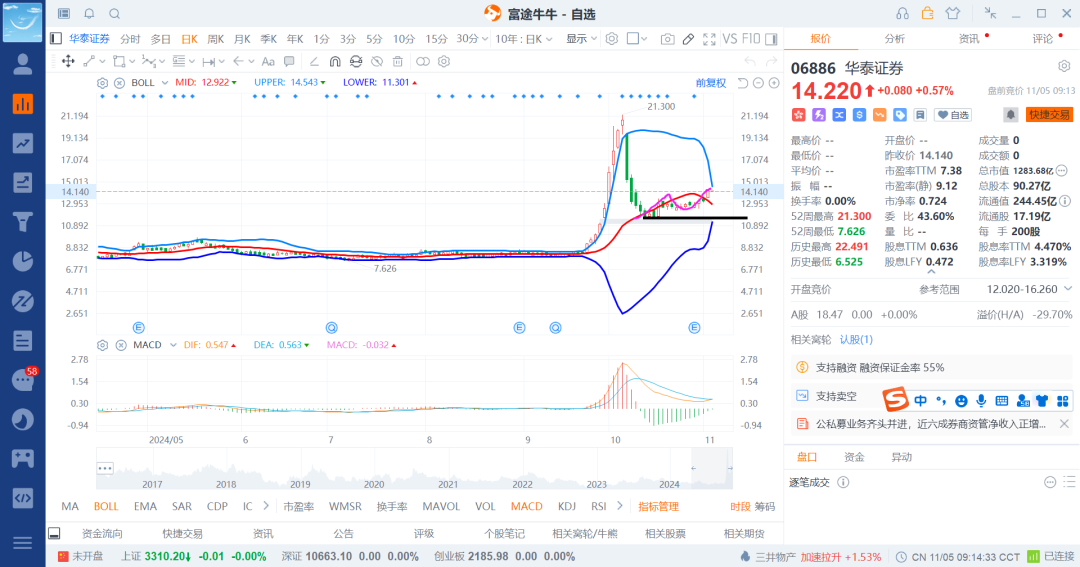Screen dimensions: 1080x567
Task: Open search magnifier in title bar
Action: 115,14
